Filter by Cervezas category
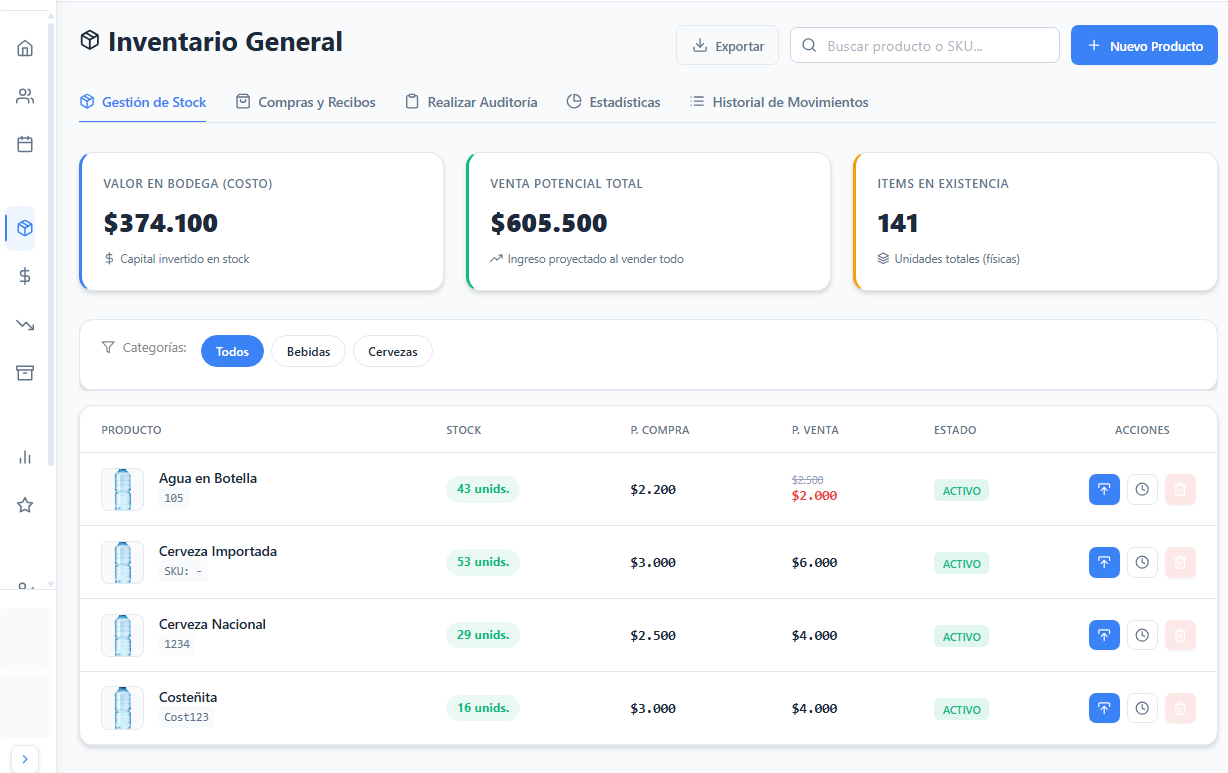The width and height of the screenshot is (1228, 773). point(392,352)
